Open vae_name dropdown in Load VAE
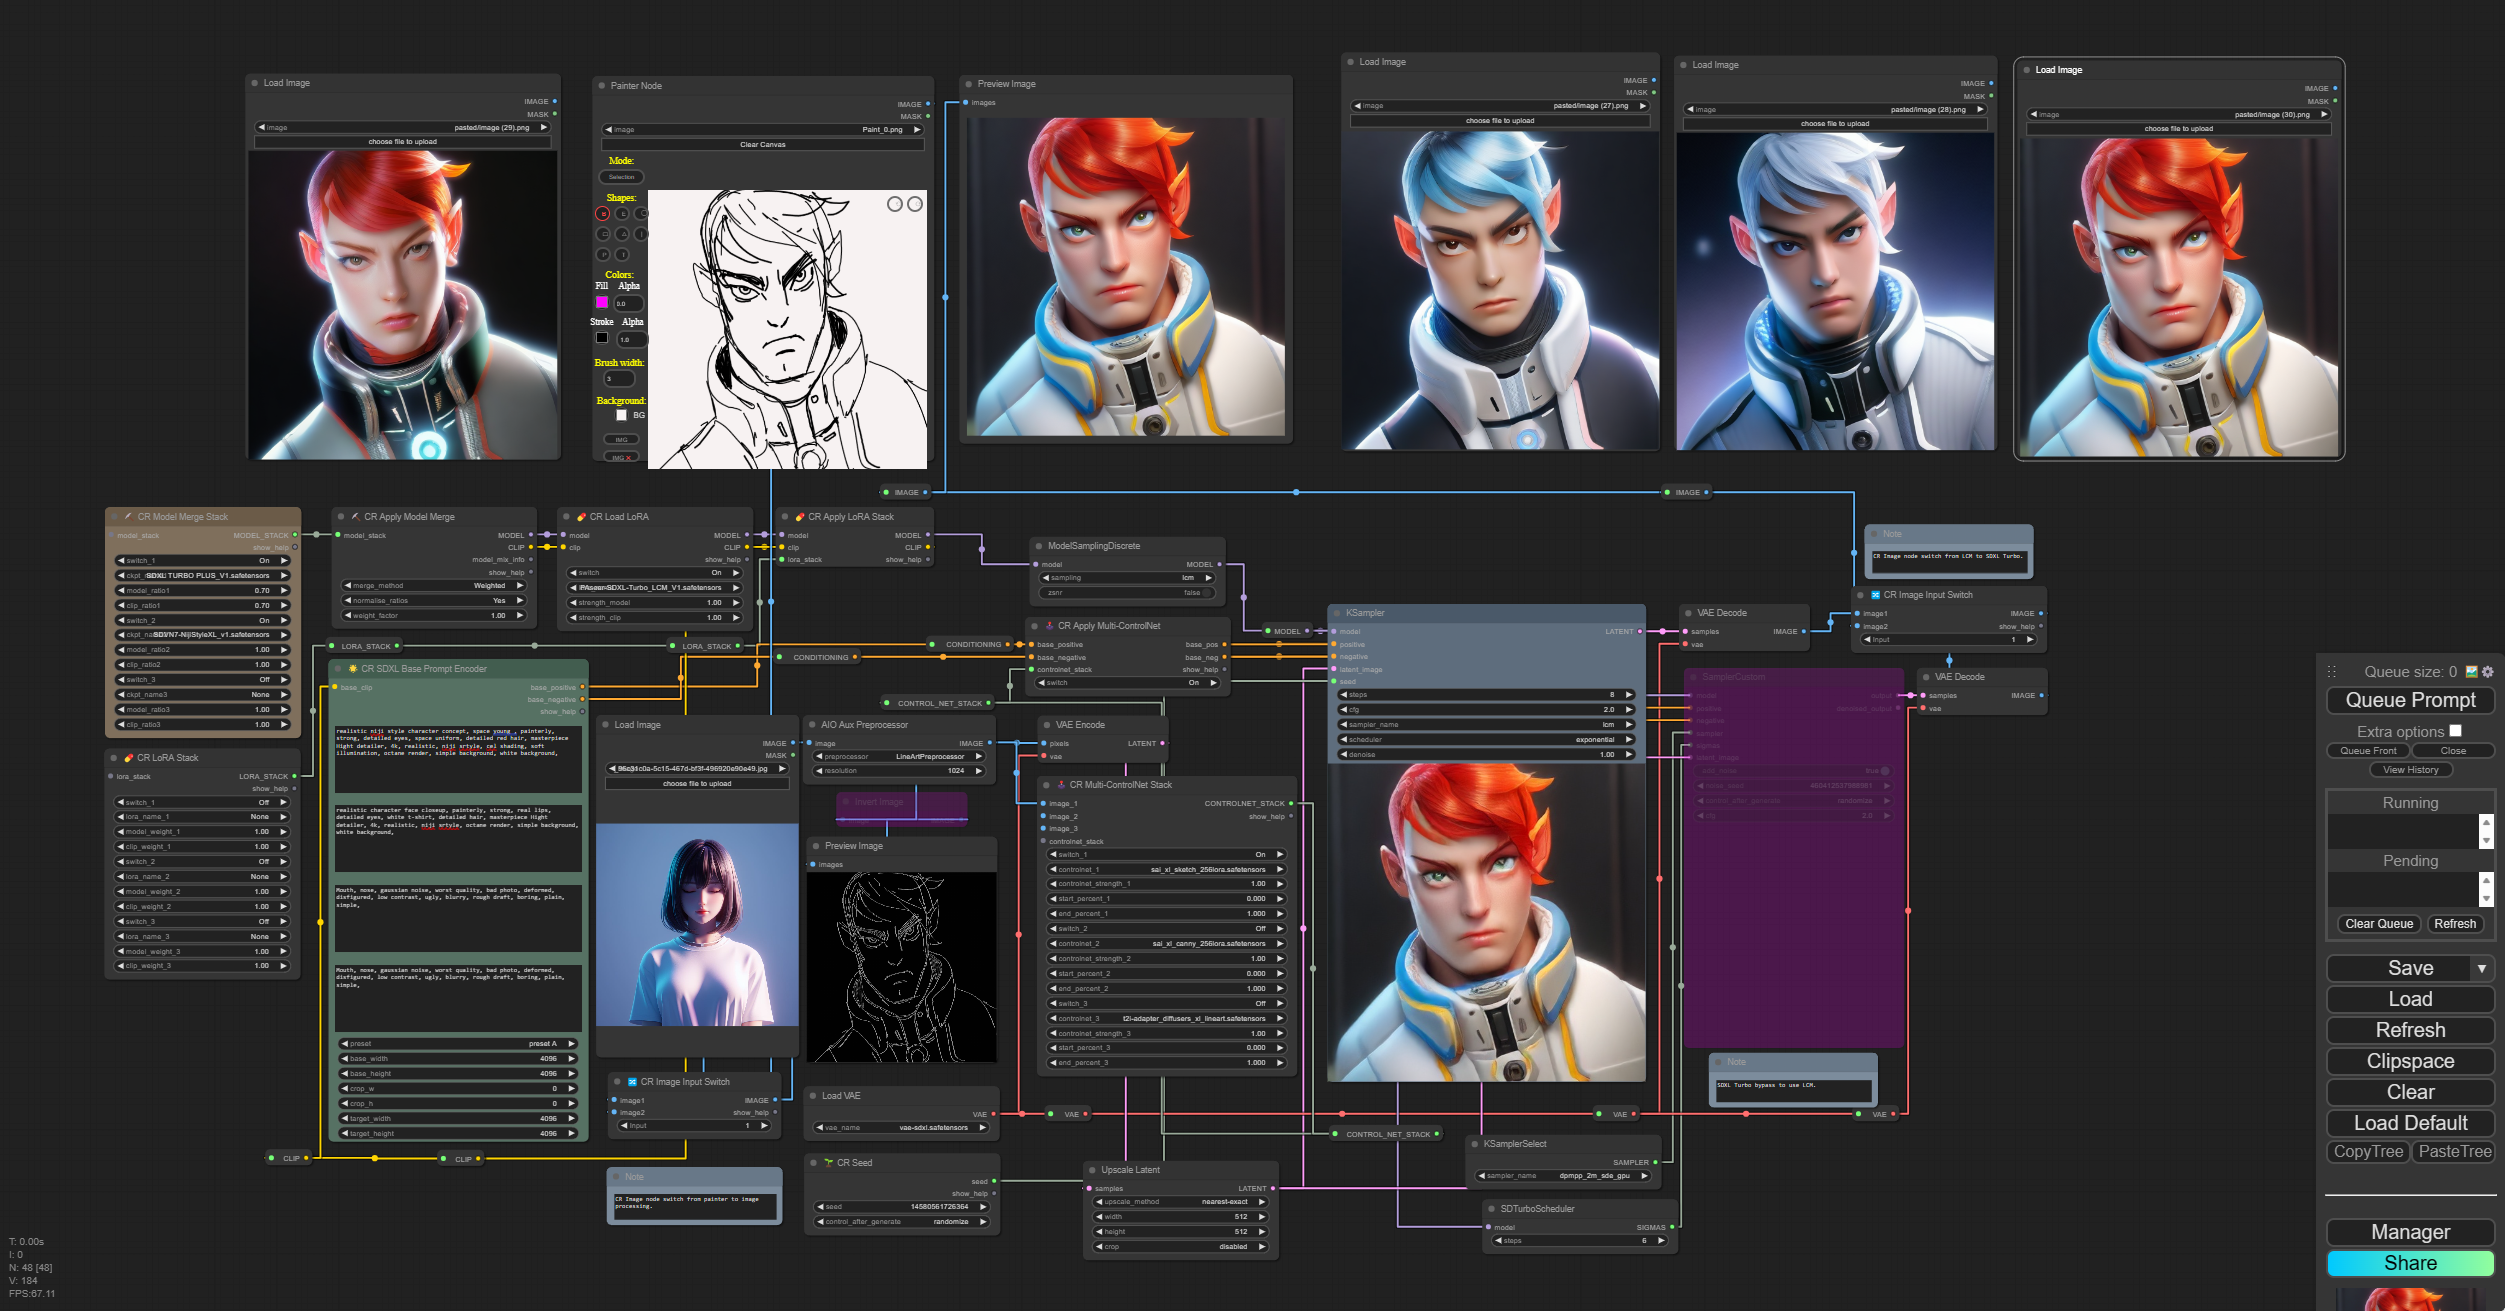This screenshot has height=1311, width=2505. [x=900, y=1128]
